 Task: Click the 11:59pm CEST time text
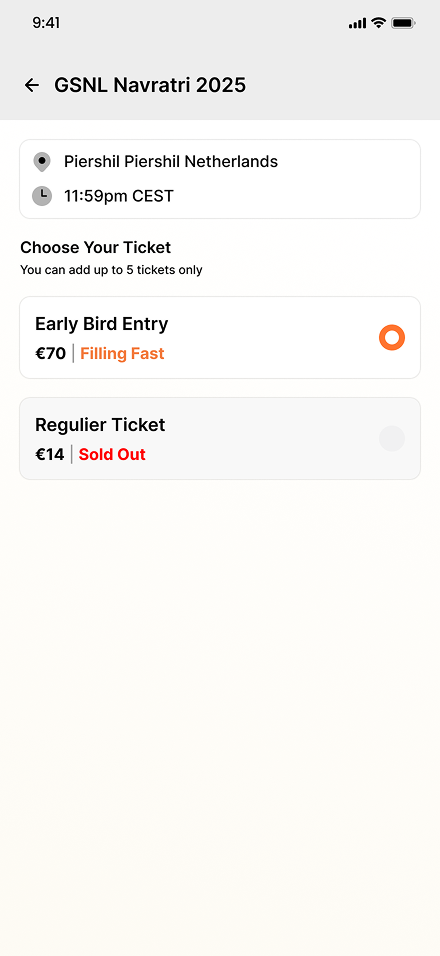pyautogui.click(x=119, y=196)
